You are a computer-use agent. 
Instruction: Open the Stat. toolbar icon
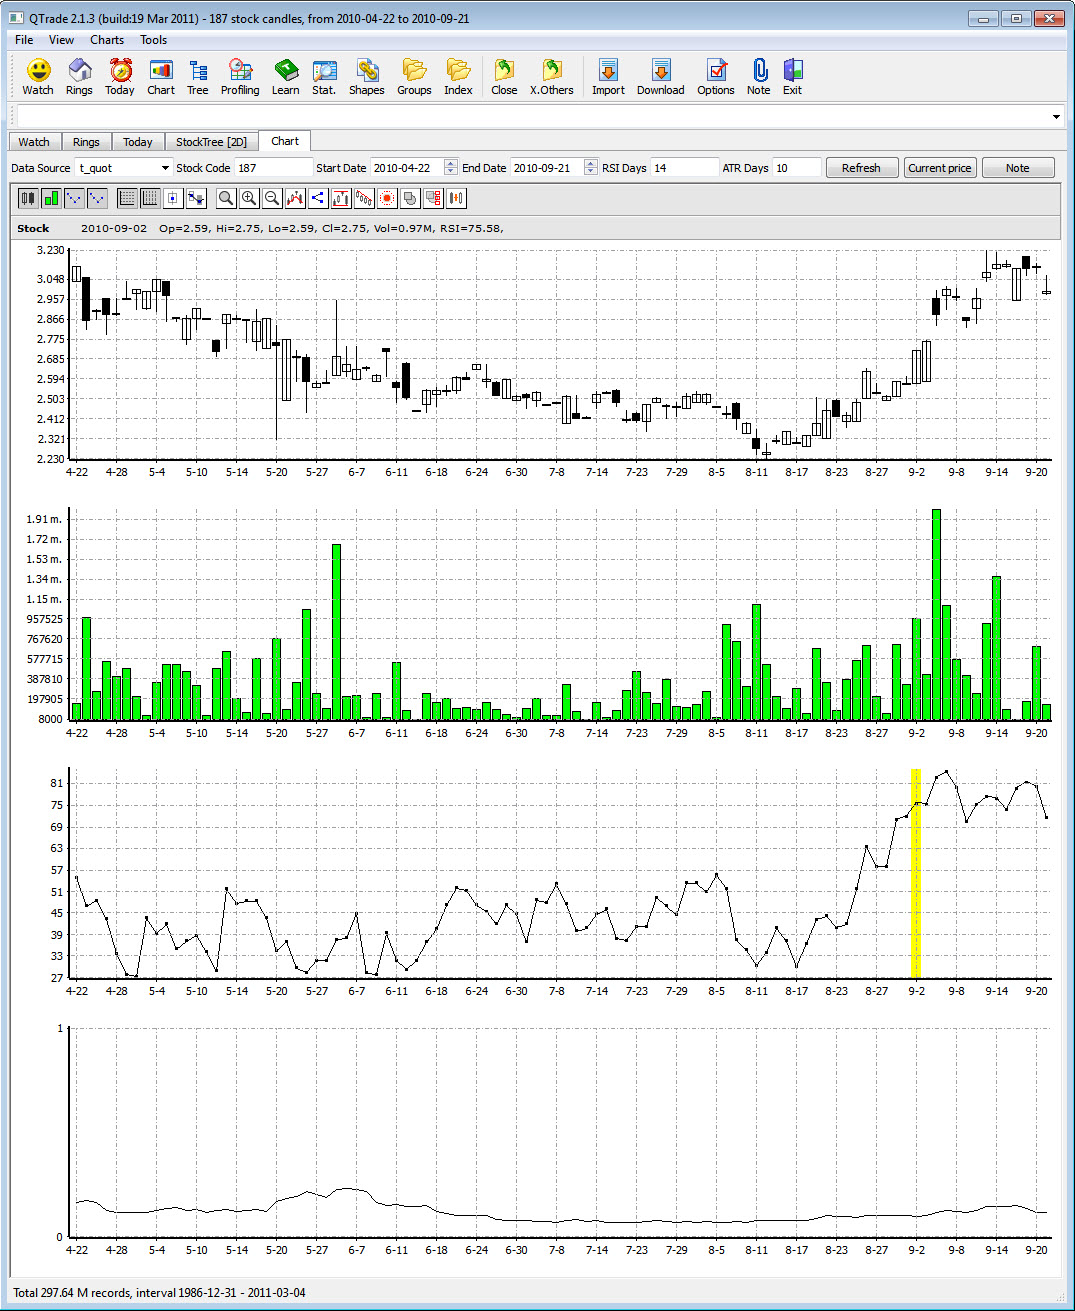[x=324, y=77]
